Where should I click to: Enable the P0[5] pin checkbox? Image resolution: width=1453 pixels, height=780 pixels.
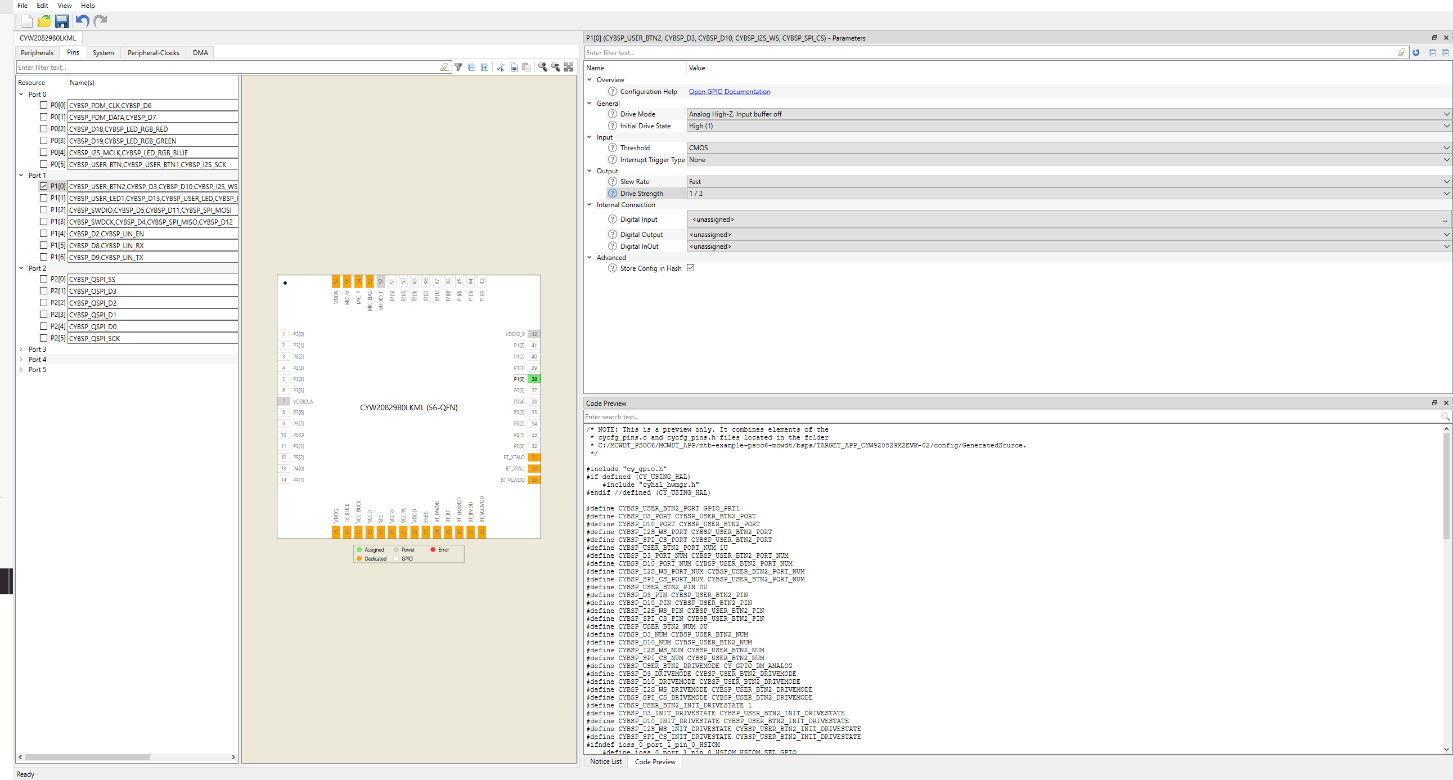click(43, 163)
